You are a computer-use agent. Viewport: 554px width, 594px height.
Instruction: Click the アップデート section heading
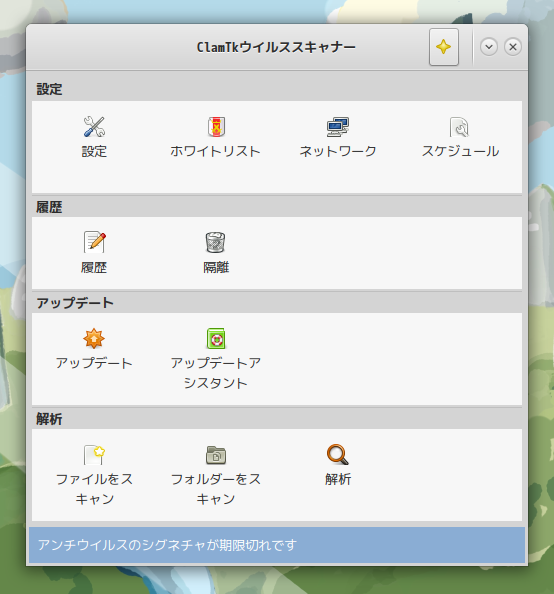pyautogui.click(x=75, y=303)
